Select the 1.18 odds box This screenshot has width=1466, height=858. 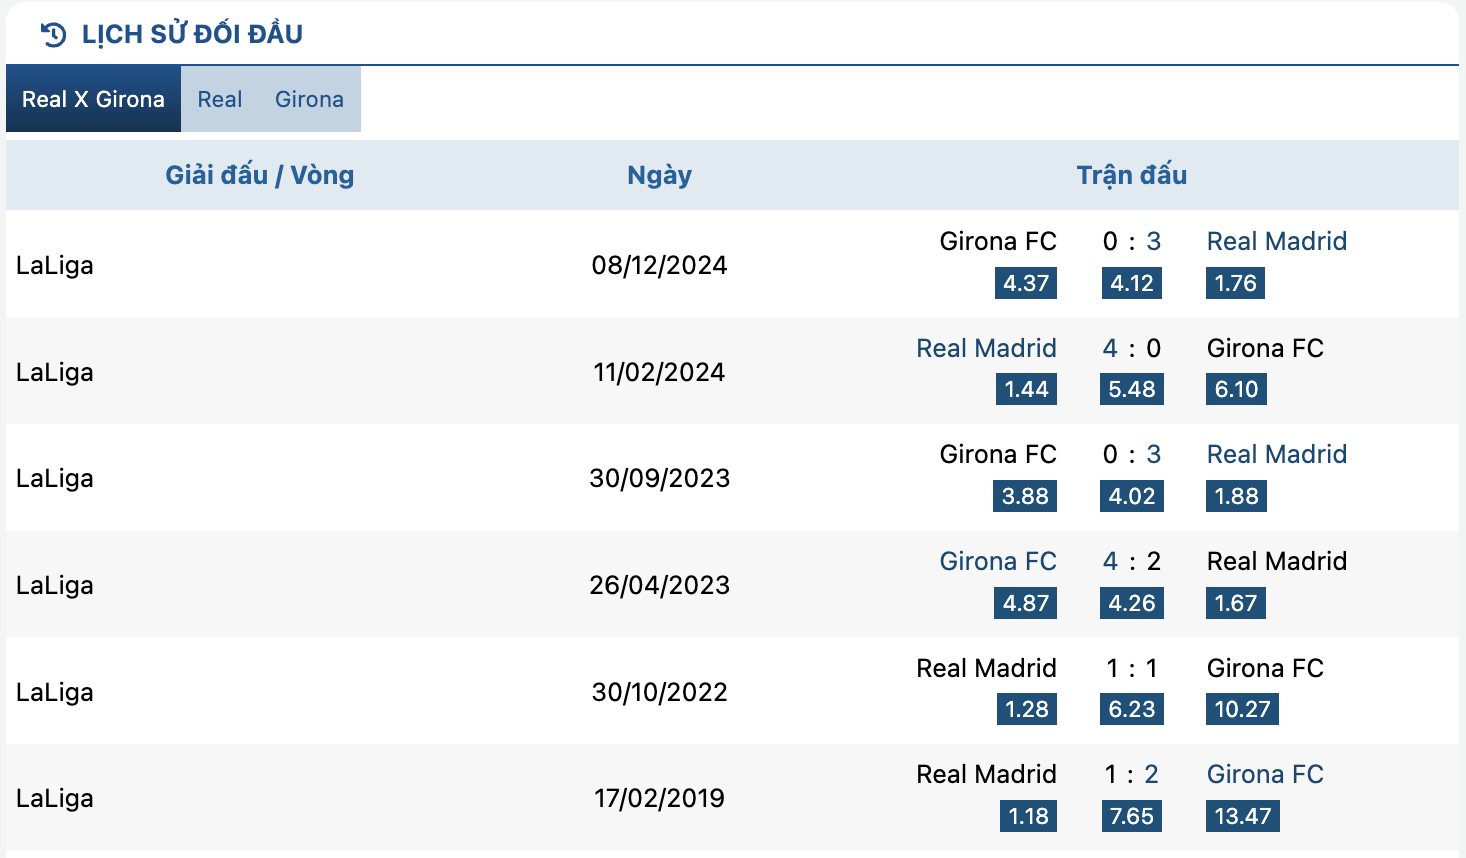point(1028,816)
